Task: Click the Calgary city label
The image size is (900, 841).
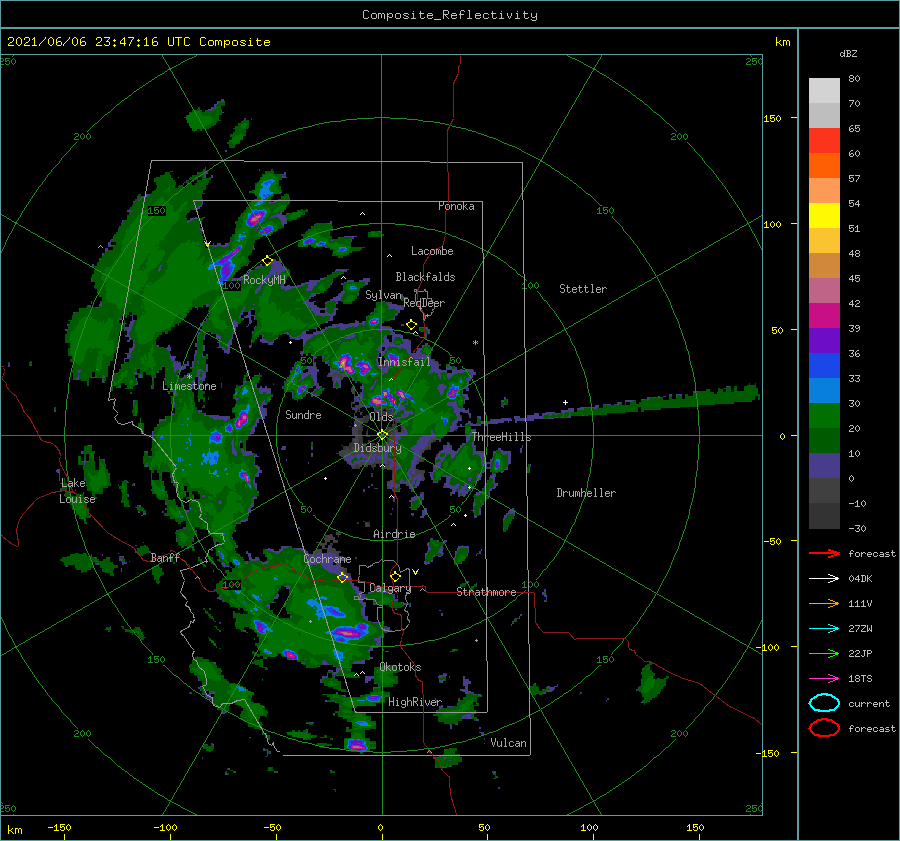Action: point(390,588)
